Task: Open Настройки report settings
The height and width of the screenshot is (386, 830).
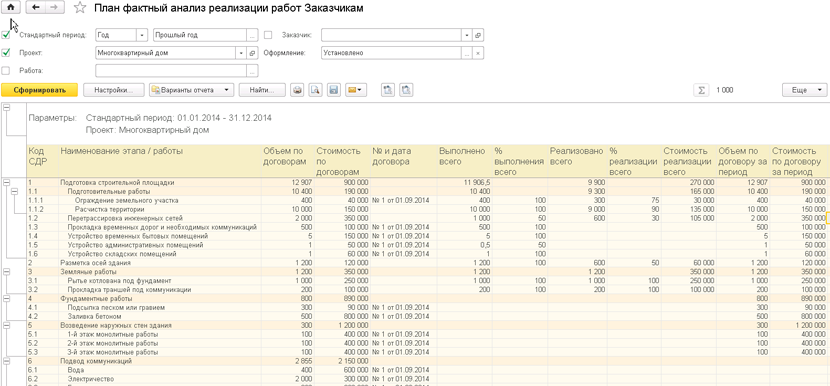Action: click(x=114, y=90)
